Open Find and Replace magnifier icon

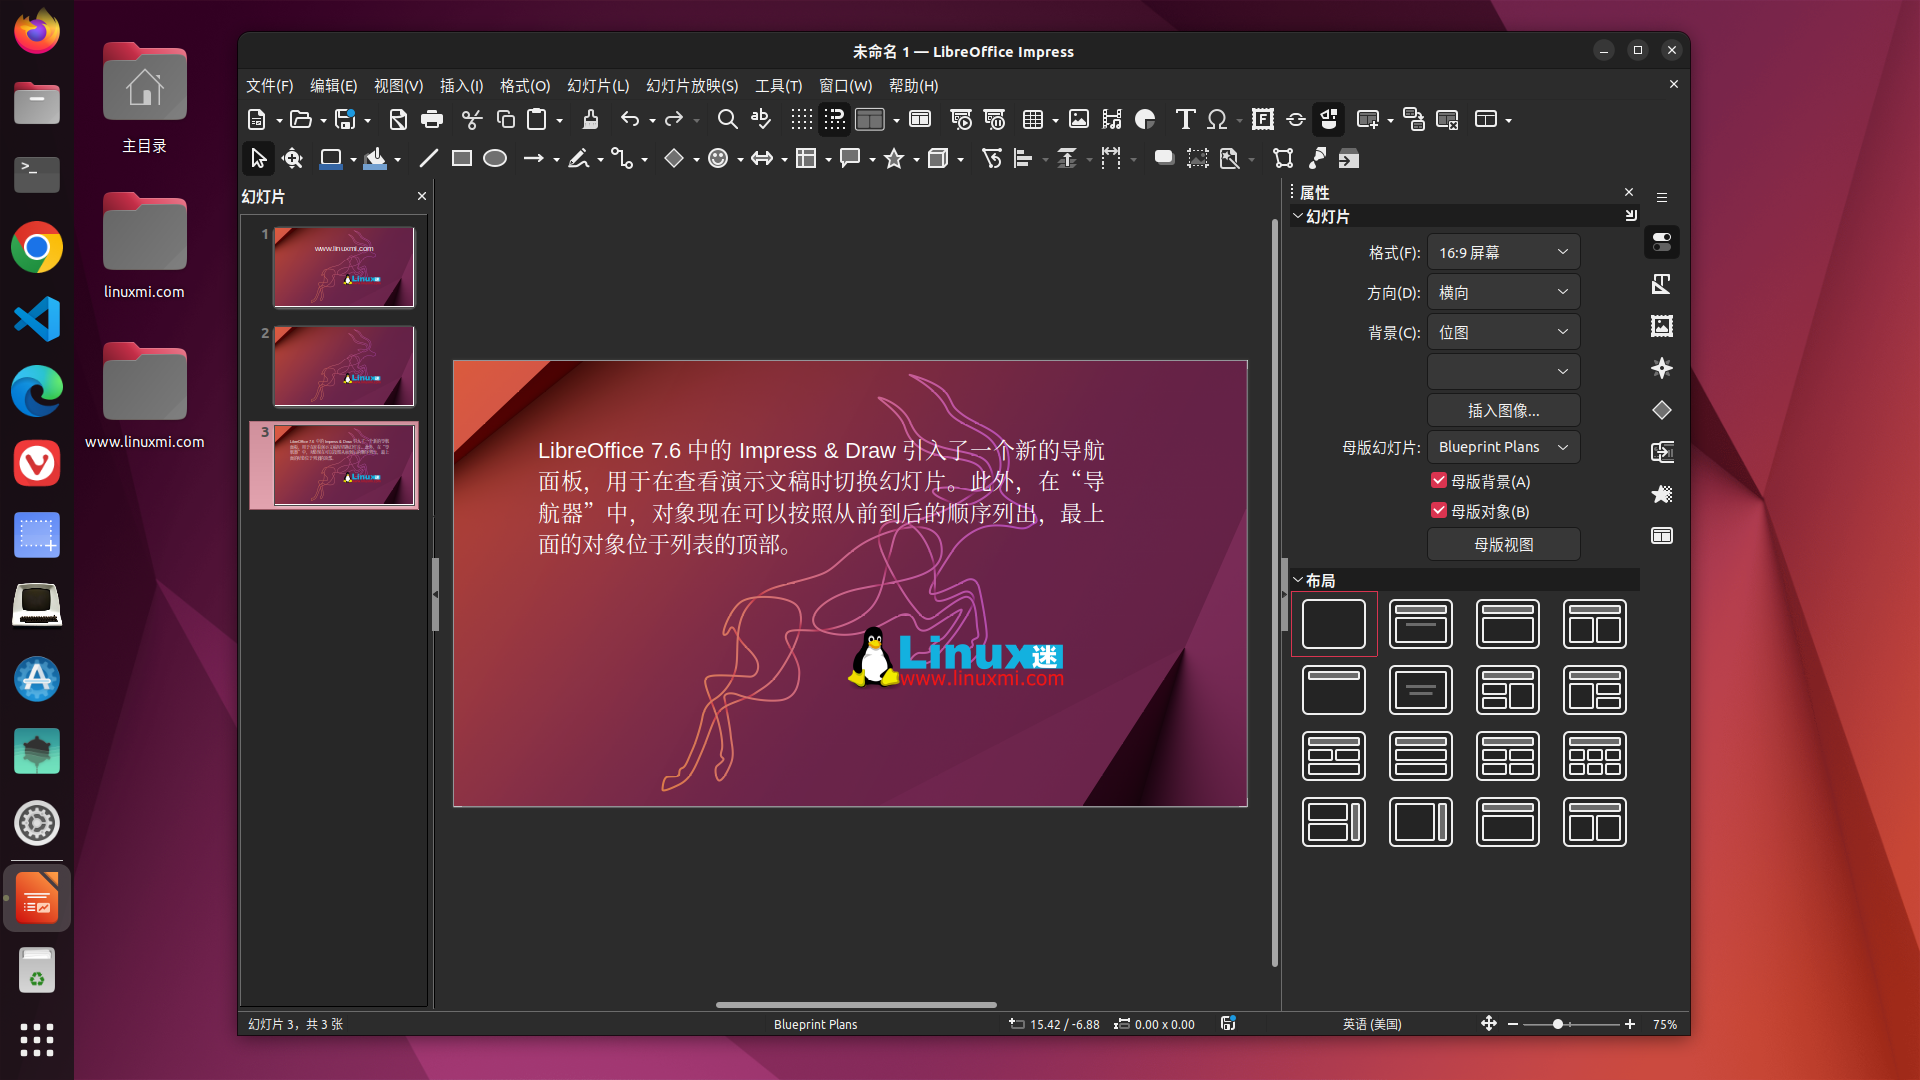[x=728, y=120]
